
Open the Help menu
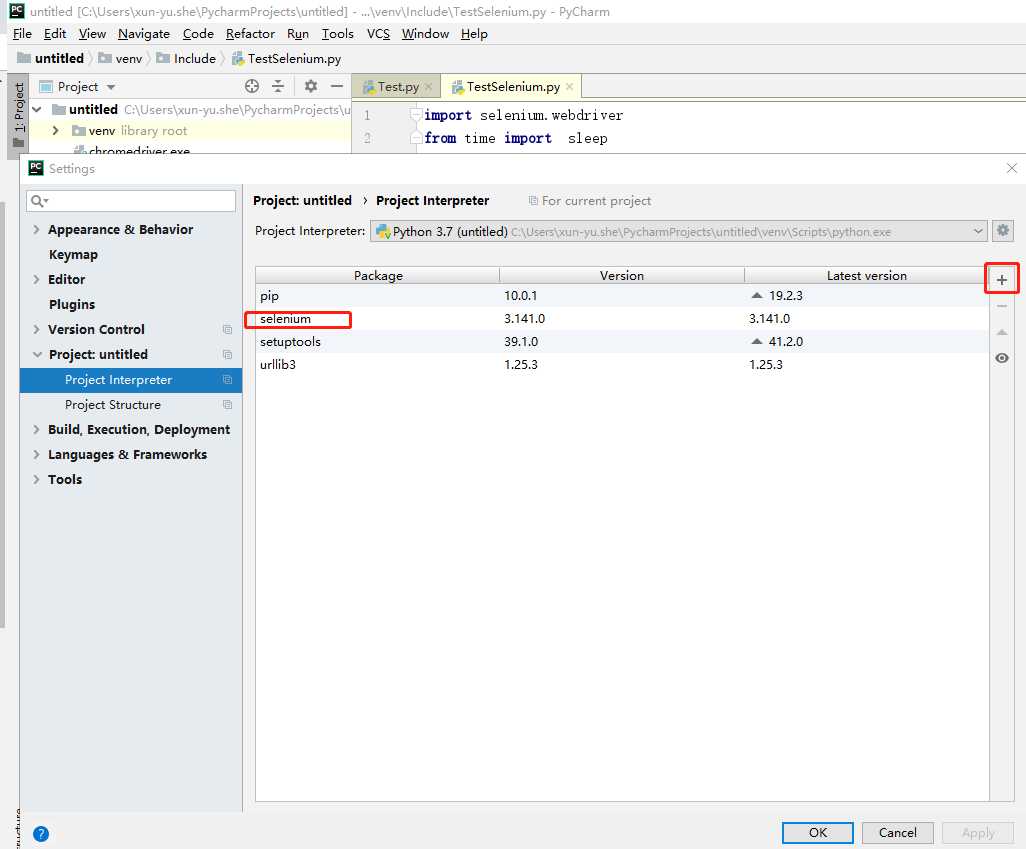coord(474,33)
